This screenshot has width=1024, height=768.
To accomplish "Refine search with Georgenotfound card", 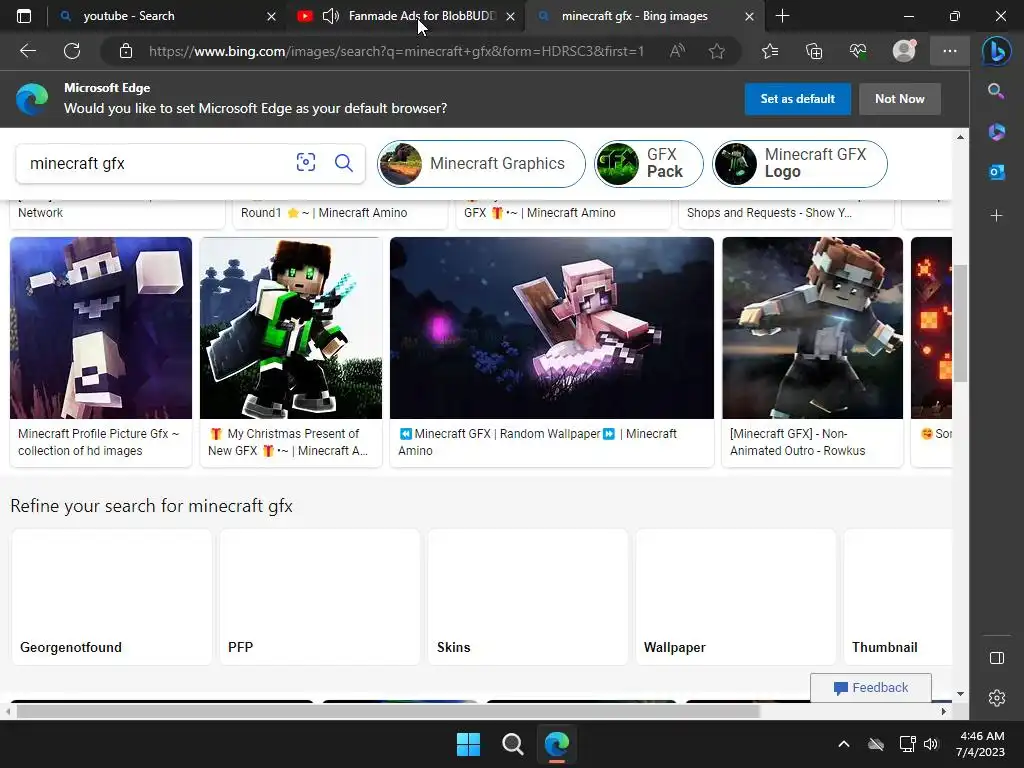I will (112, 597).
